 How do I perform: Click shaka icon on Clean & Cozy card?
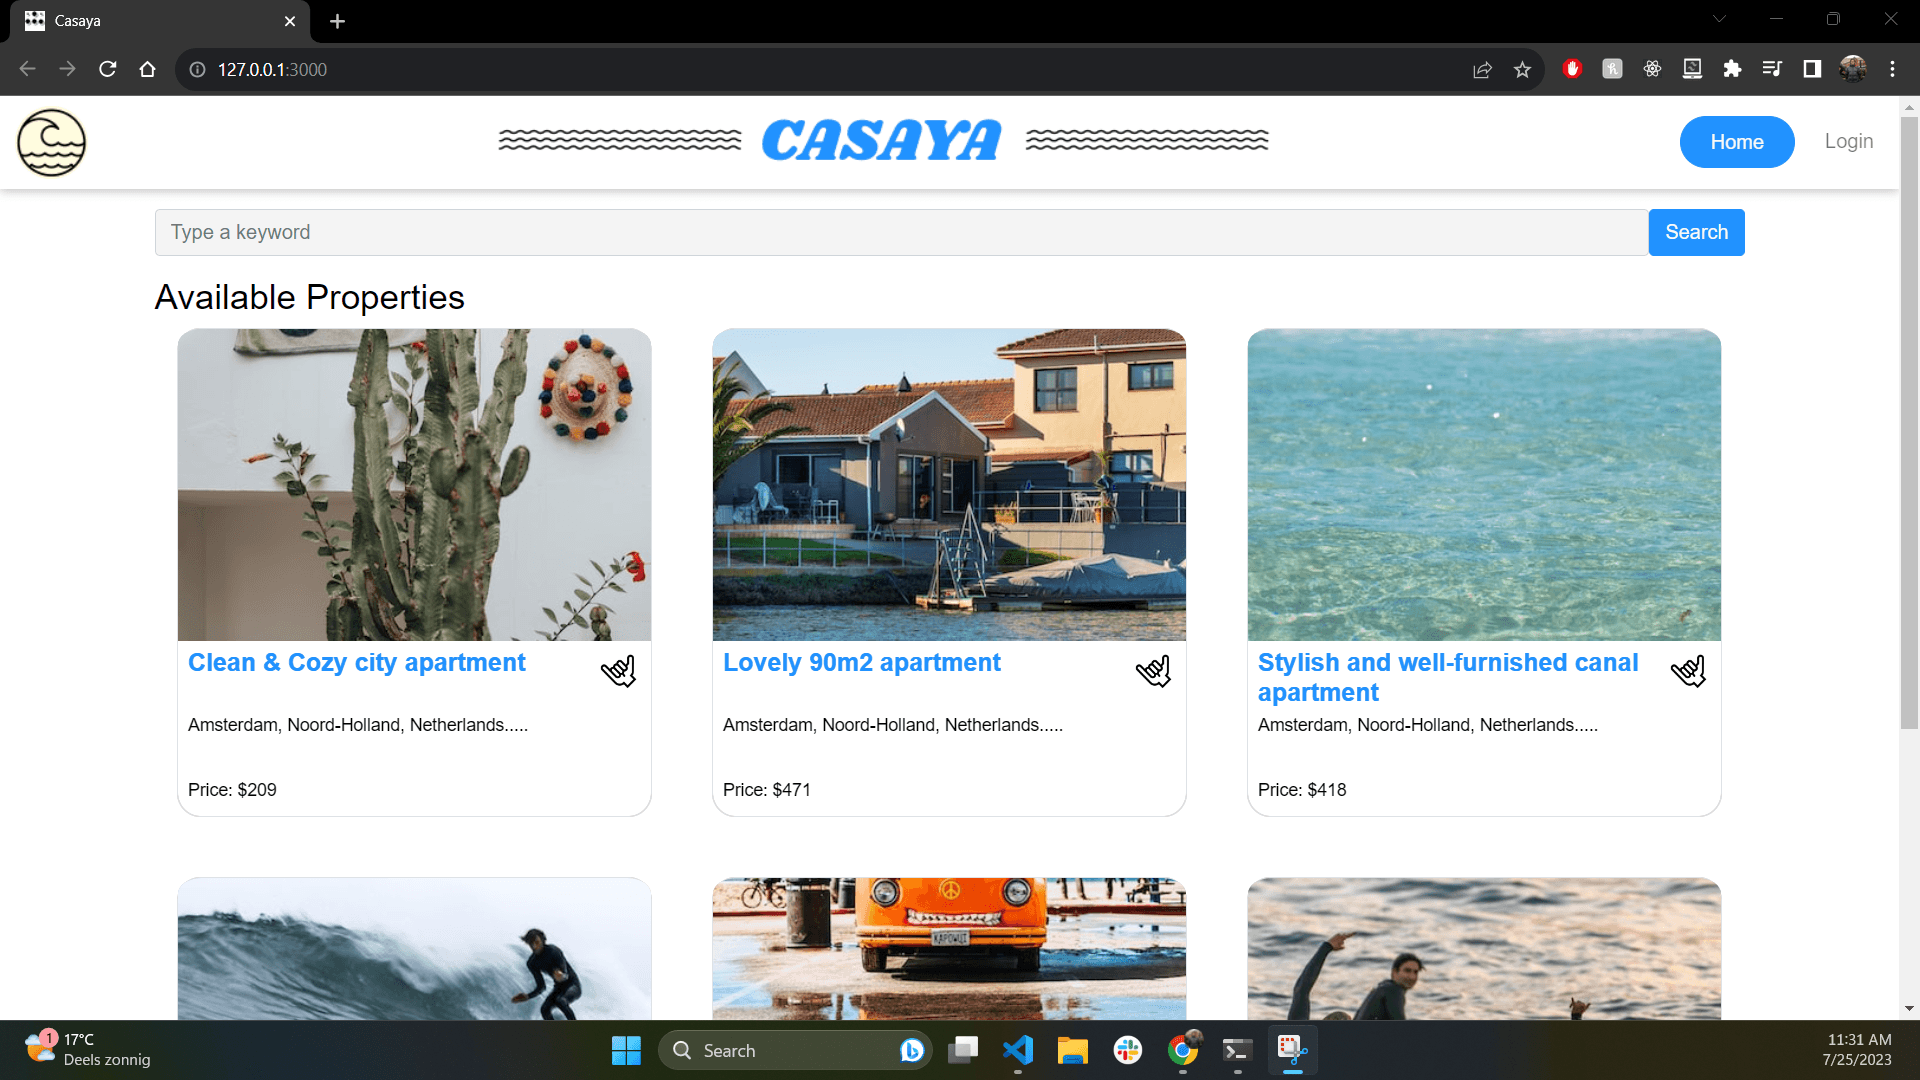[619, 671]
